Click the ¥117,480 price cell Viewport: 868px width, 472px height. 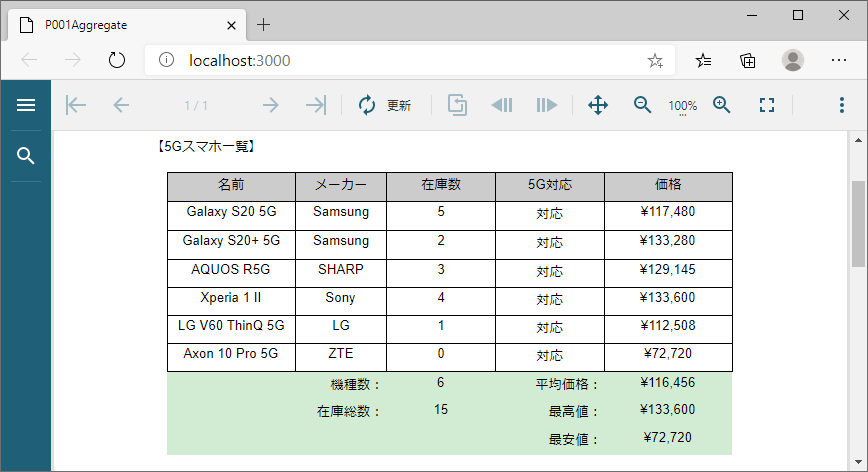click(668, 215)
